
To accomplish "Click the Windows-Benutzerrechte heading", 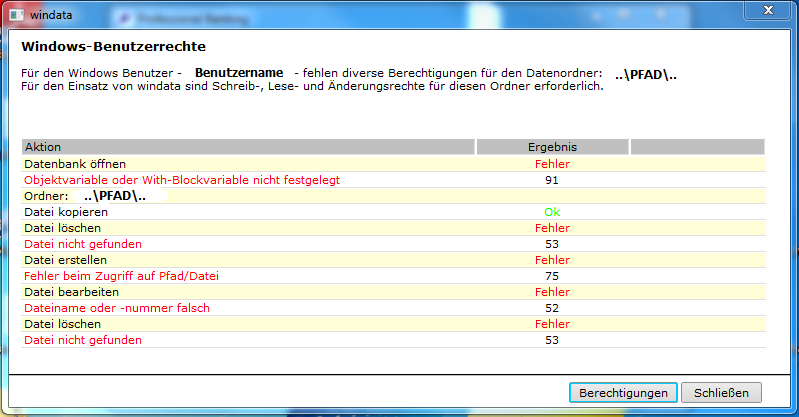I will pyautogui.click(x=114, y=46).
